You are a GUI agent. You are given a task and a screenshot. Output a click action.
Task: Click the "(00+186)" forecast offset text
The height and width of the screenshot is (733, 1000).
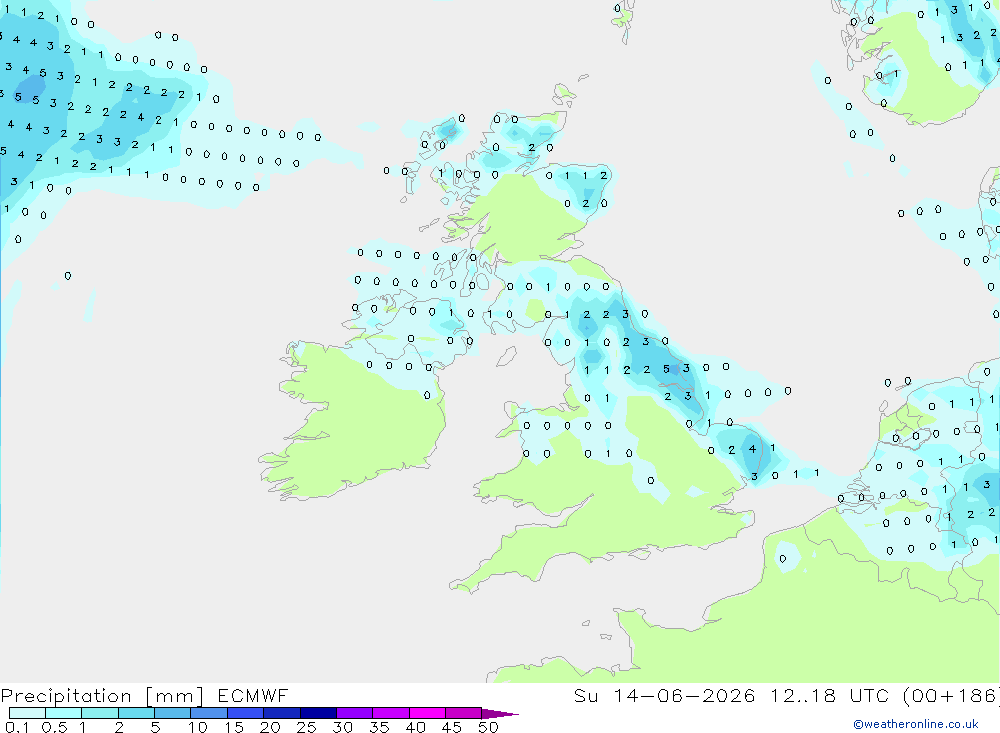tap(951, 696)
